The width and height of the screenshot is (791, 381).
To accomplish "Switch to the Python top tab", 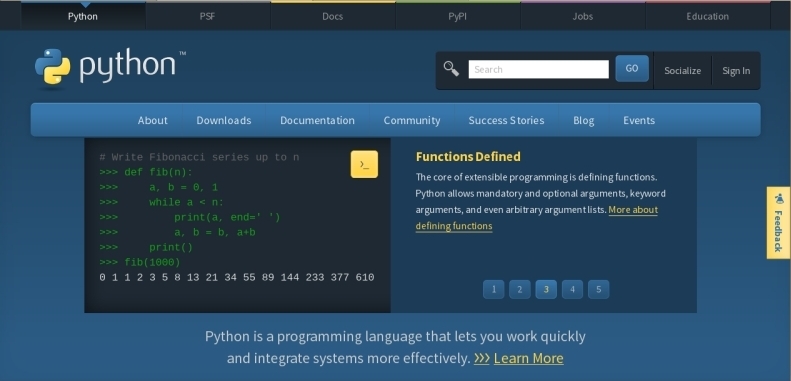I will click(x=83, y=16).
